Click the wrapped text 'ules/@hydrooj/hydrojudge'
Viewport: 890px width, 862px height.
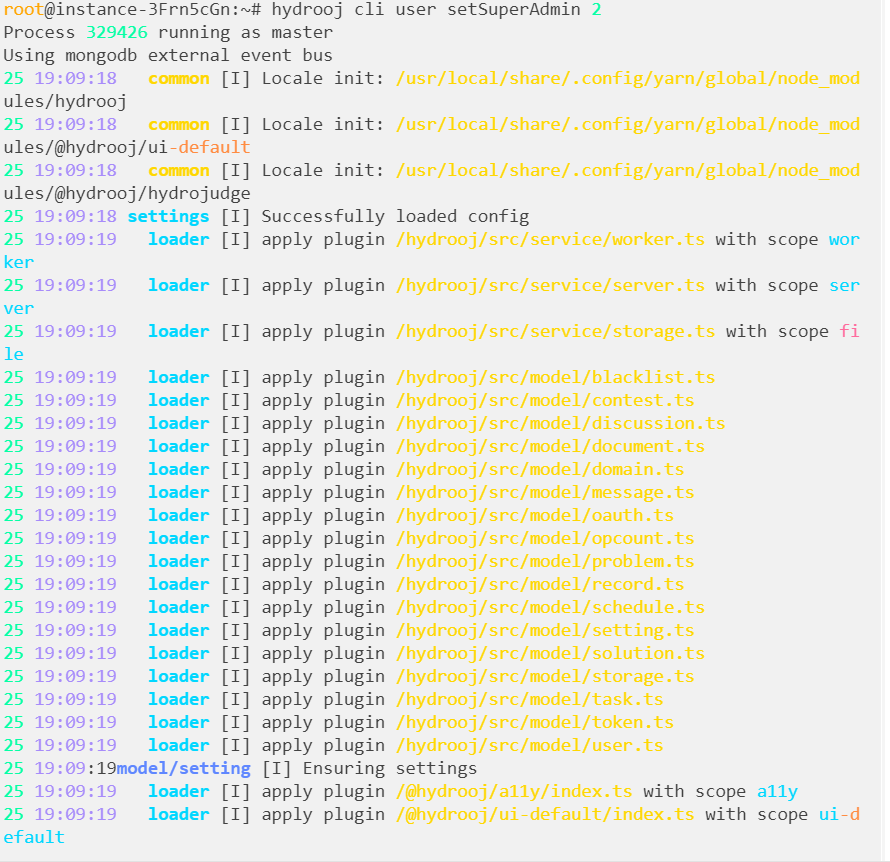click(127, 194)
